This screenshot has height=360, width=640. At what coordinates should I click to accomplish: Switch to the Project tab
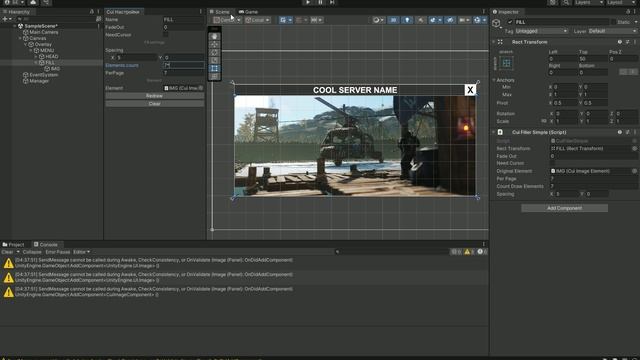[x=13, y=244]
